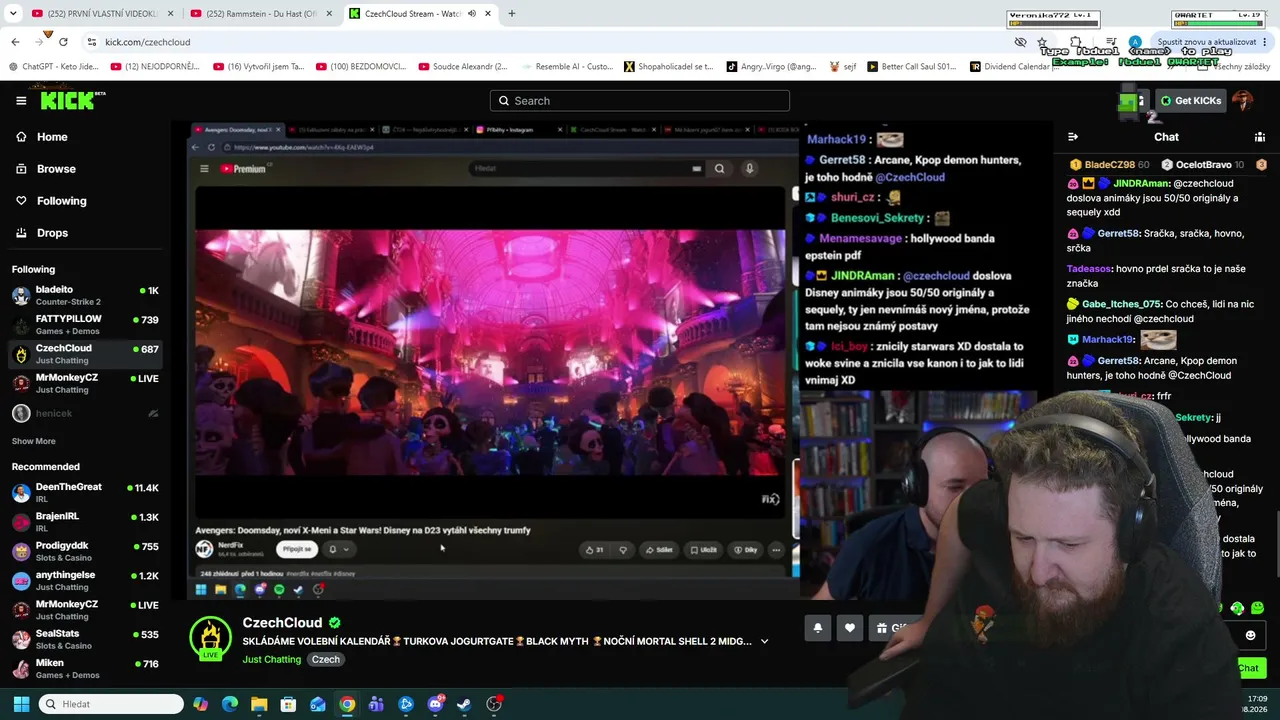Collapse the chat panel with arrow icon

(1073, 137)
